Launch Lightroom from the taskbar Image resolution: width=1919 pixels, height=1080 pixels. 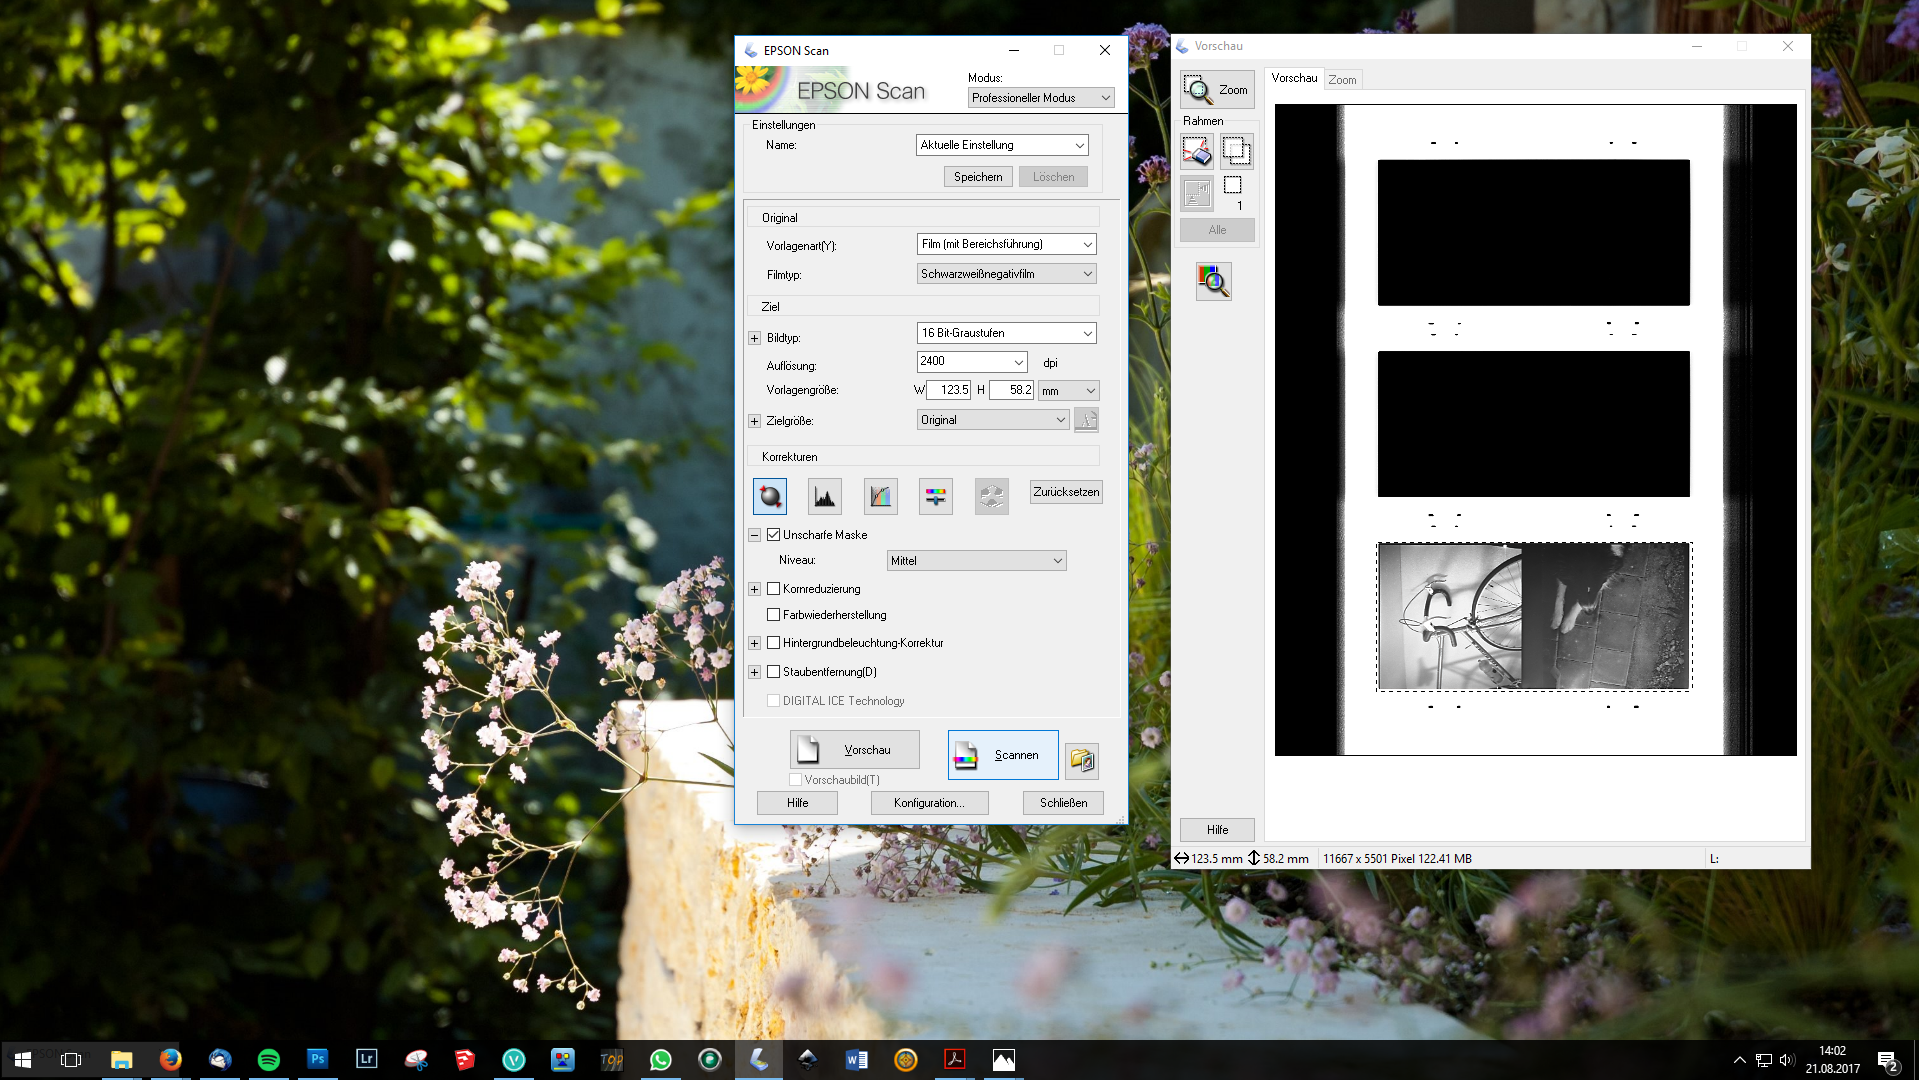367,1059
